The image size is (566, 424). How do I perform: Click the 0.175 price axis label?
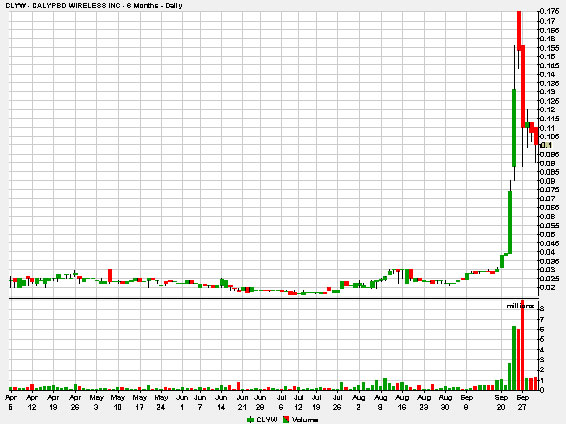(x=550, y=12)
